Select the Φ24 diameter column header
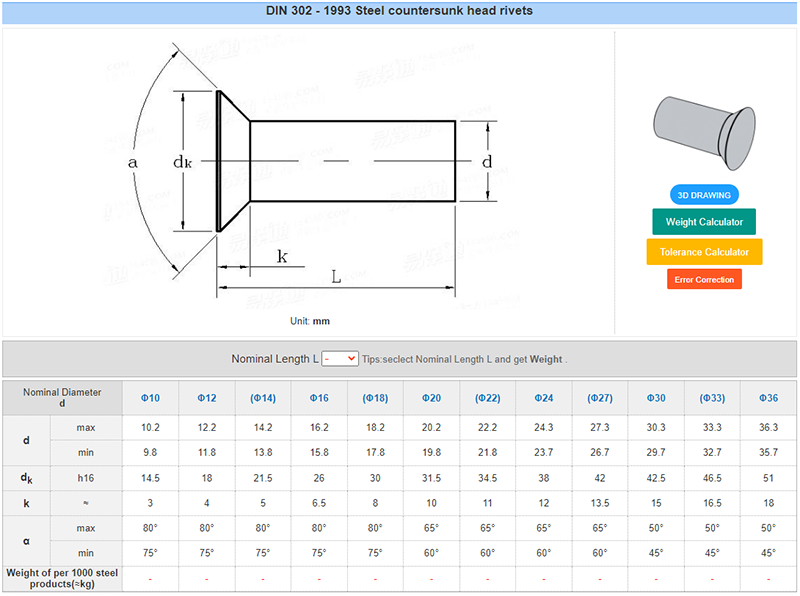 click(x=543, y=398)
